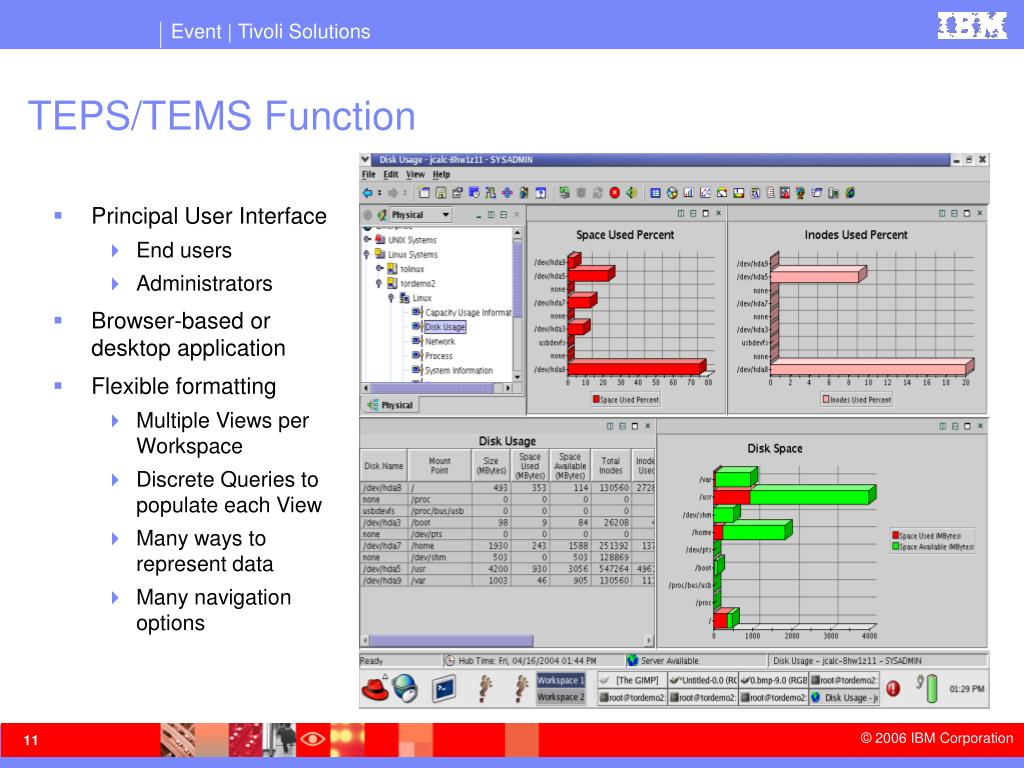Select Capacity Usage Information in the tree
This screenshot has height=768, width=1024.
click(468, 313)
